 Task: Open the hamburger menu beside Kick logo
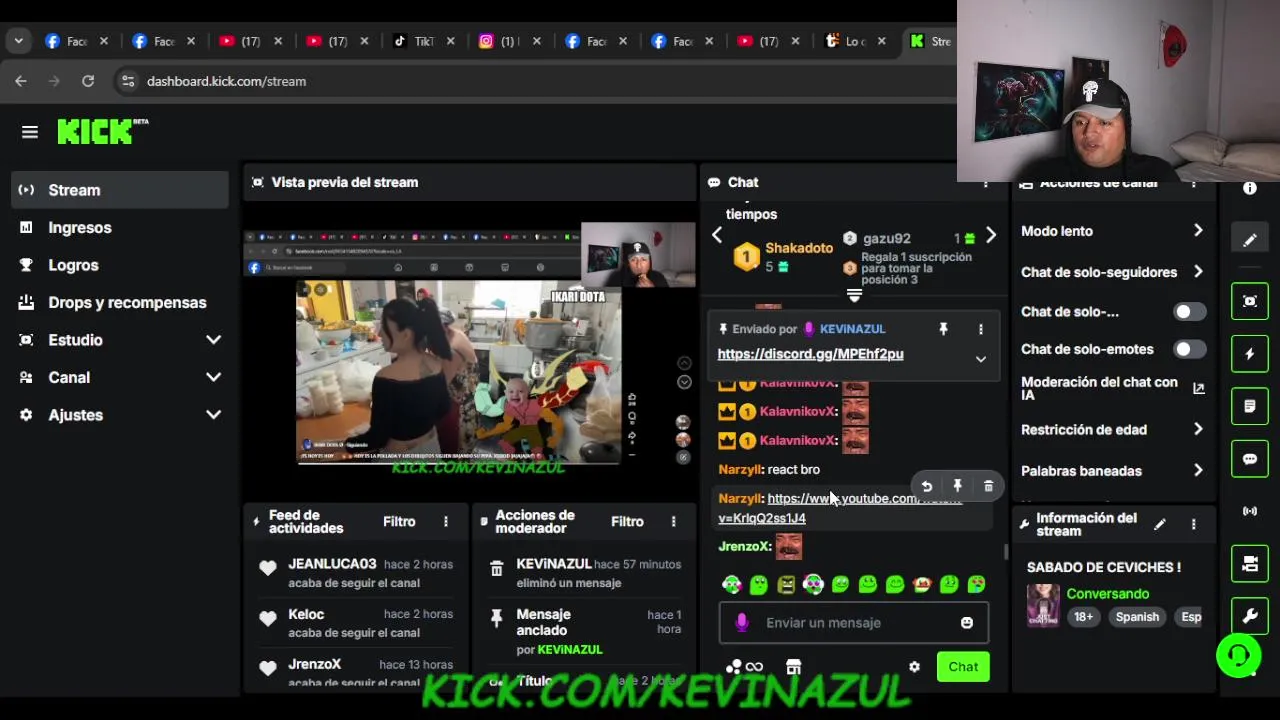(30, 132)
